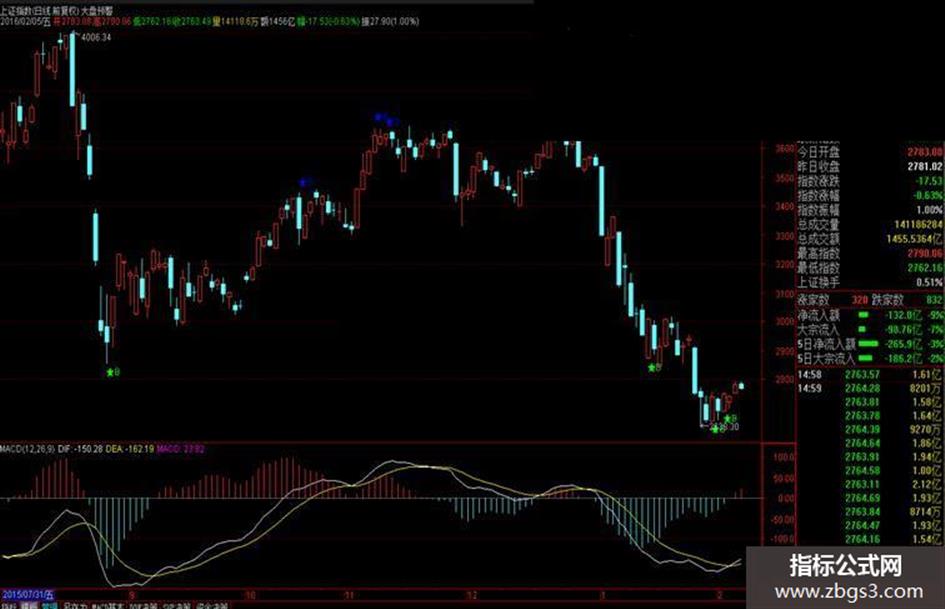This screenshot has height=609, width=945.
Task: Click the 14:58 tick row price 2763.57
Action: point(862,374)
